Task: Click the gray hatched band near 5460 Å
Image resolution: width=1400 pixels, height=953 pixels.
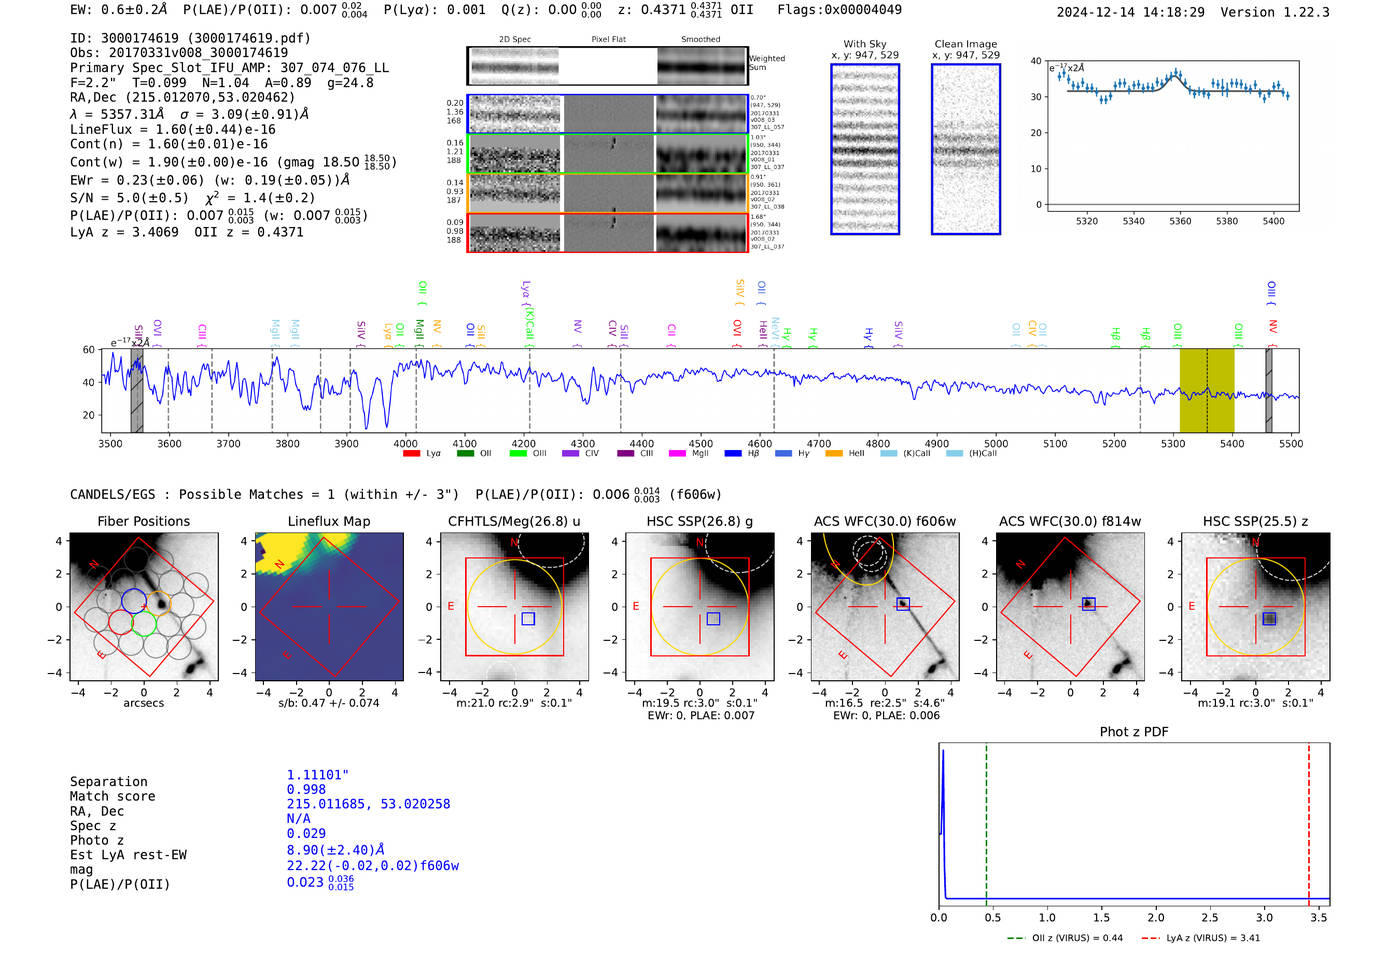Action: [1269, 390]
